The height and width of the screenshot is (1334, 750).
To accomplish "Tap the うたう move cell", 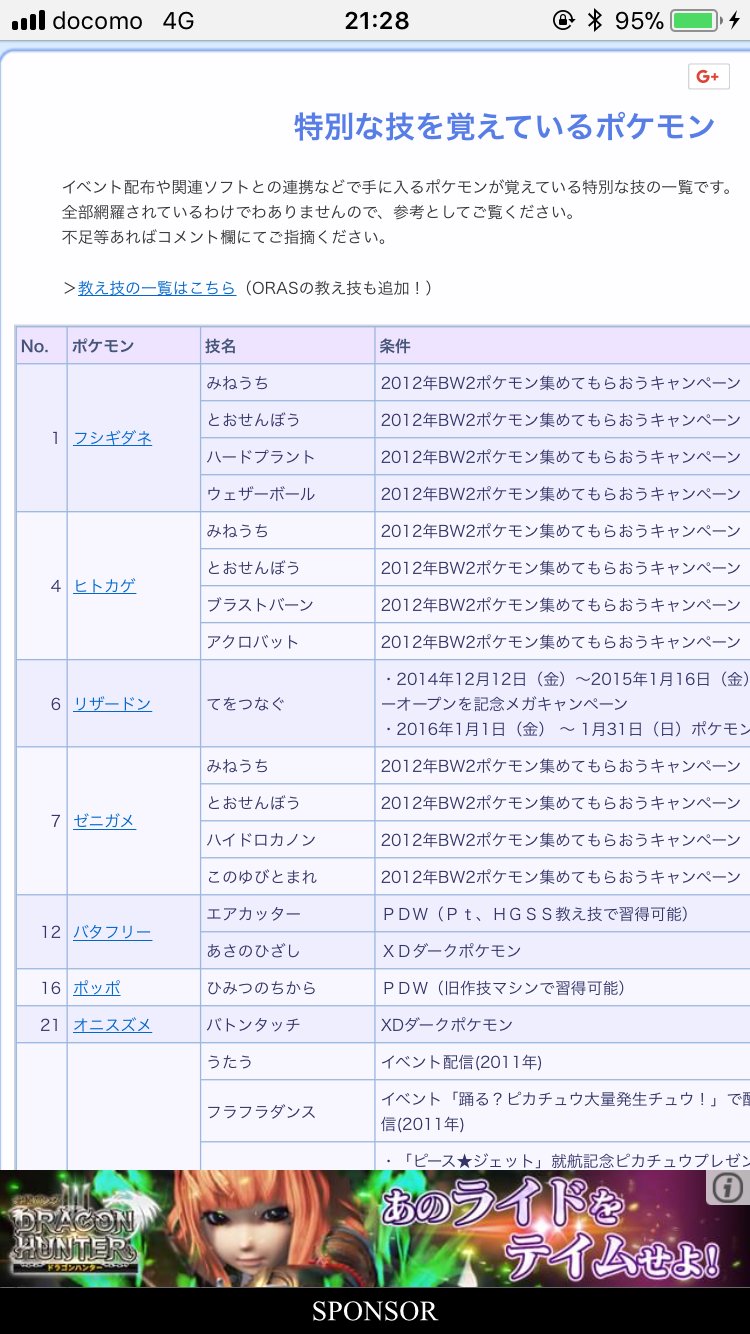I will [287, 1062].
